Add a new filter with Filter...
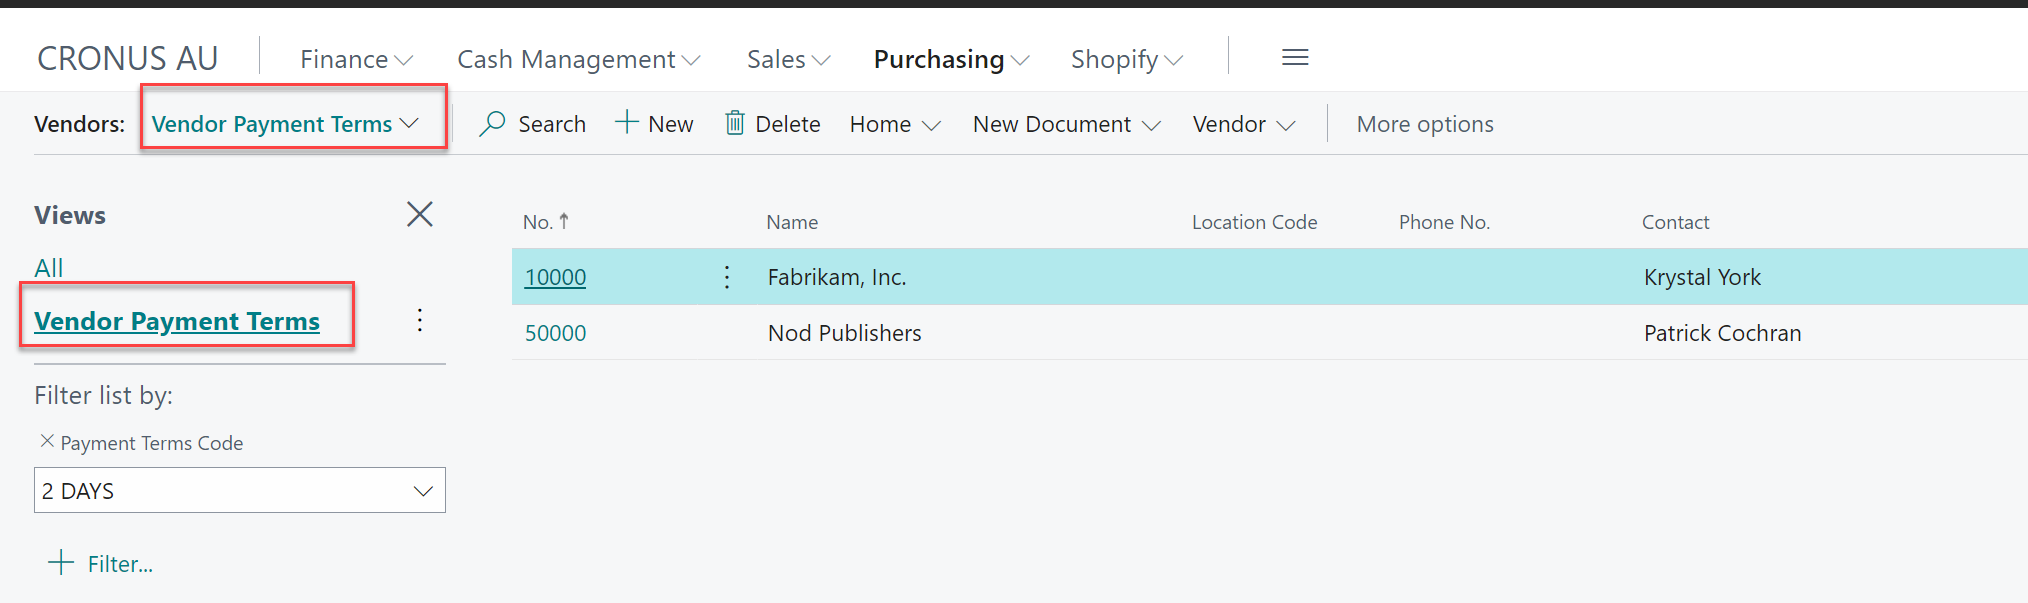 pyautogui.click(x=101, y=563)
